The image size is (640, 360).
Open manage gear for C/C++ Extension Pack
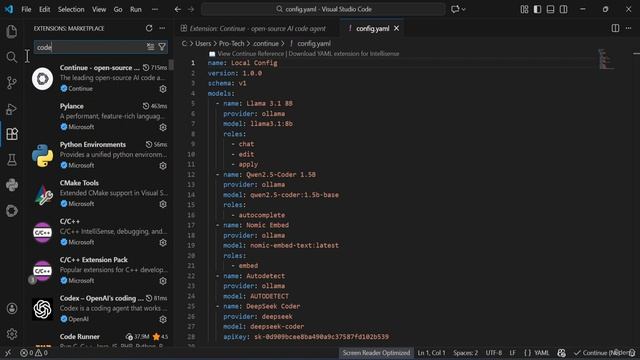pos(163,281)
